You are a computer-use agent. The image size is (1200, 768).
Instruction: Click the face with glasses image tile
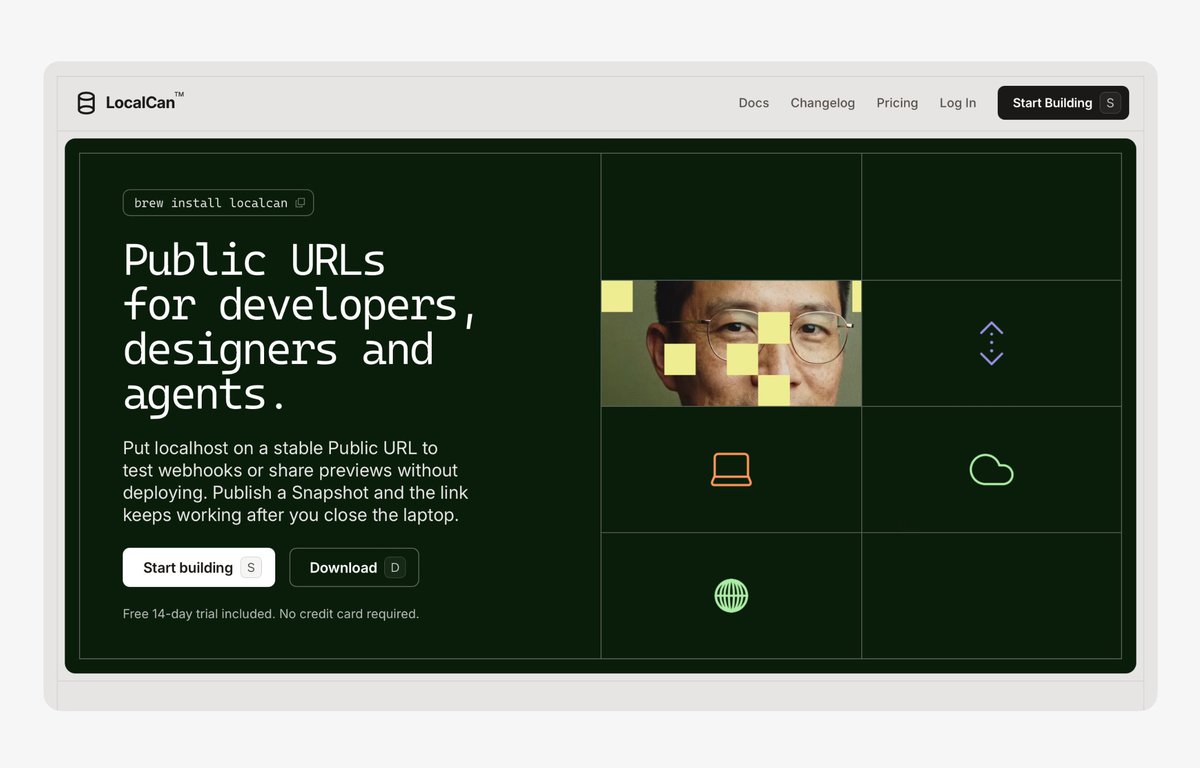click(x=731, y=343)
